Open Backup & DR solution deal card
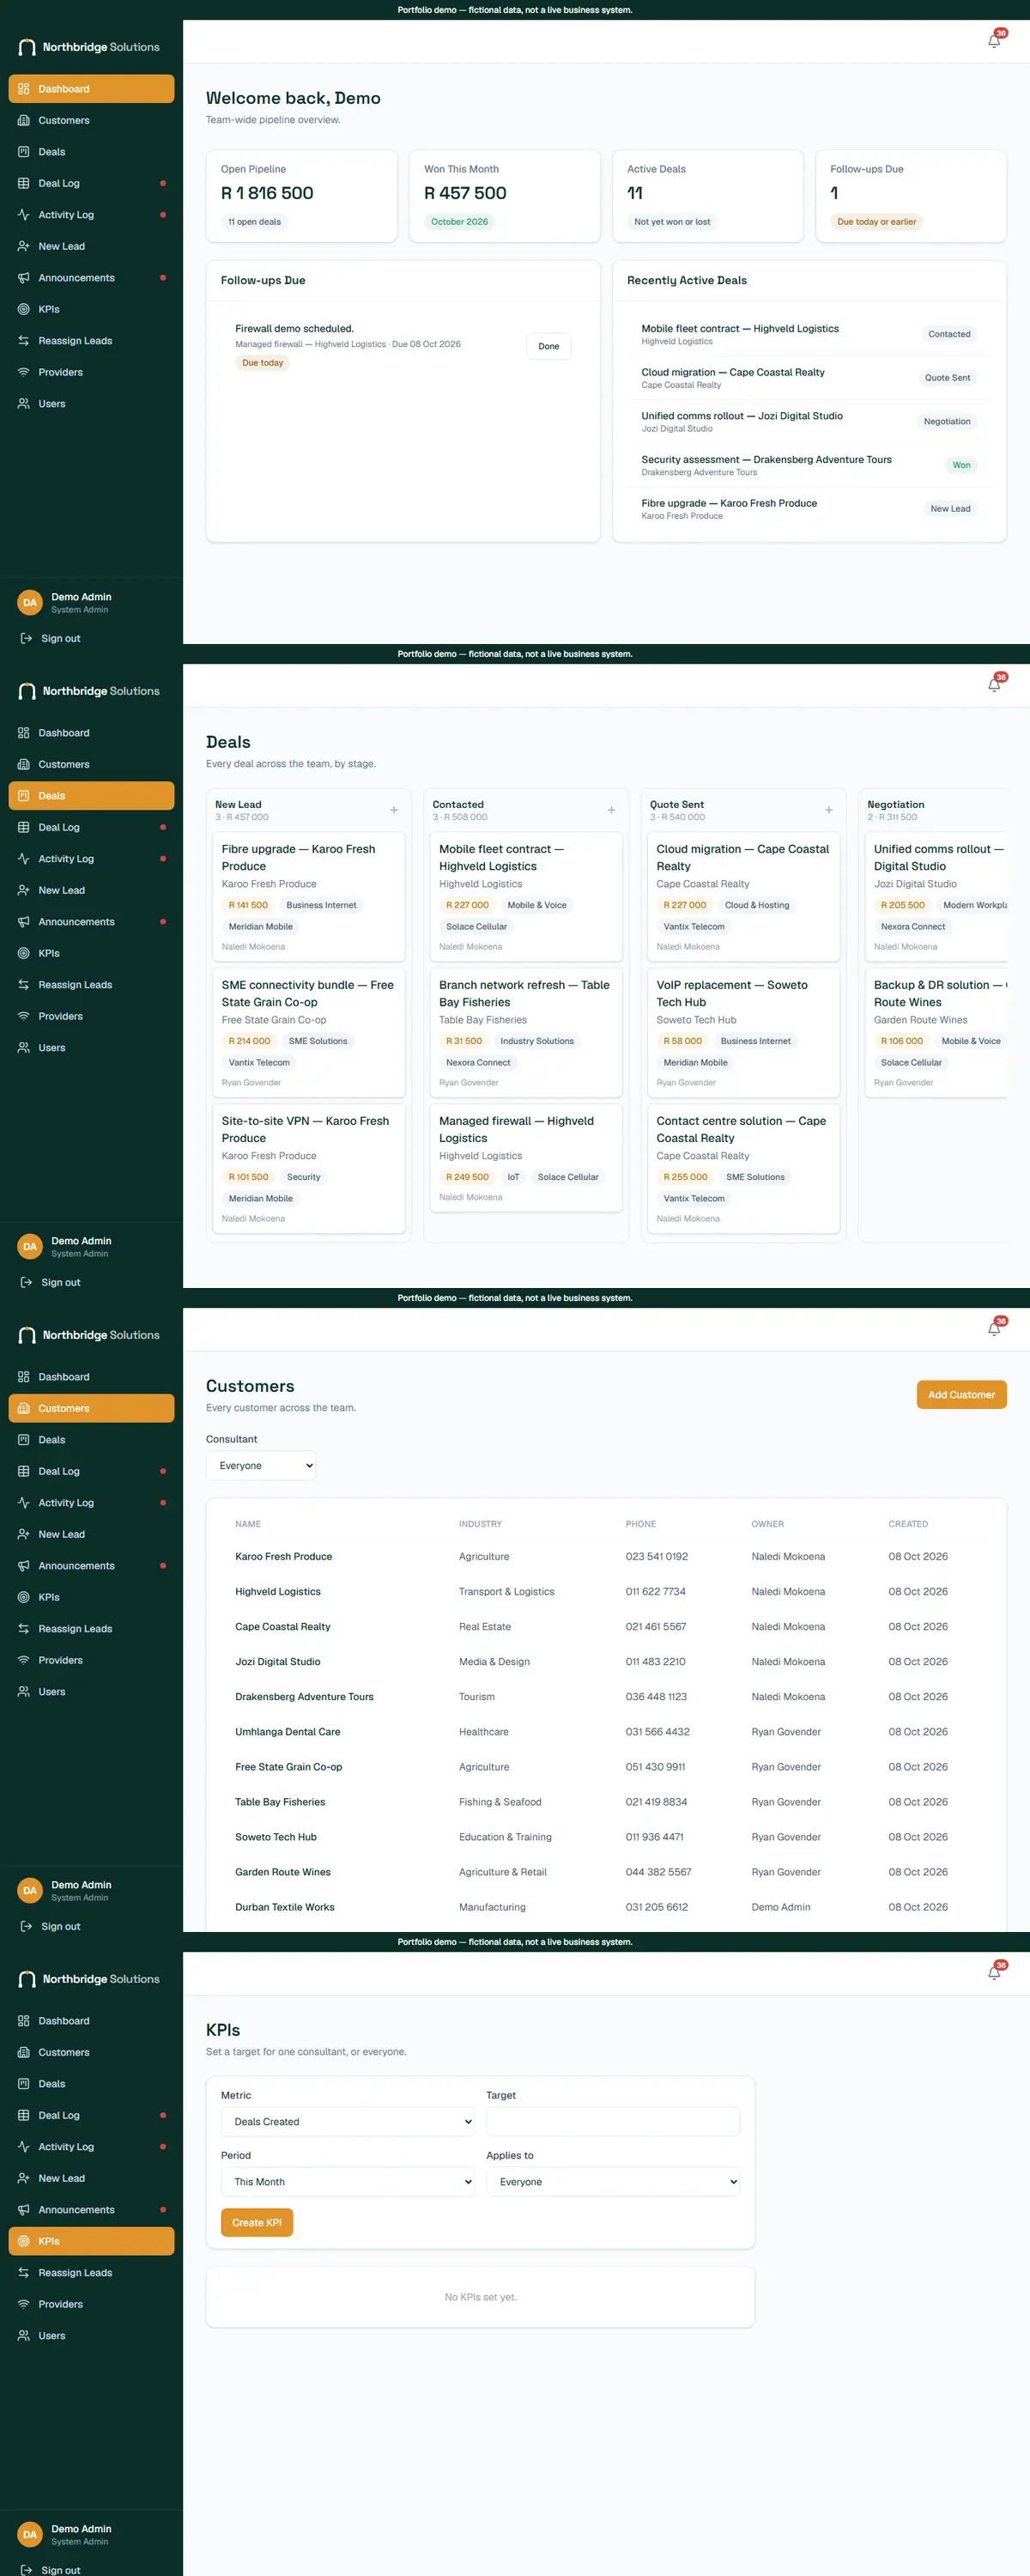Screen dimensions: 1030x2576 pos(937,1032)
